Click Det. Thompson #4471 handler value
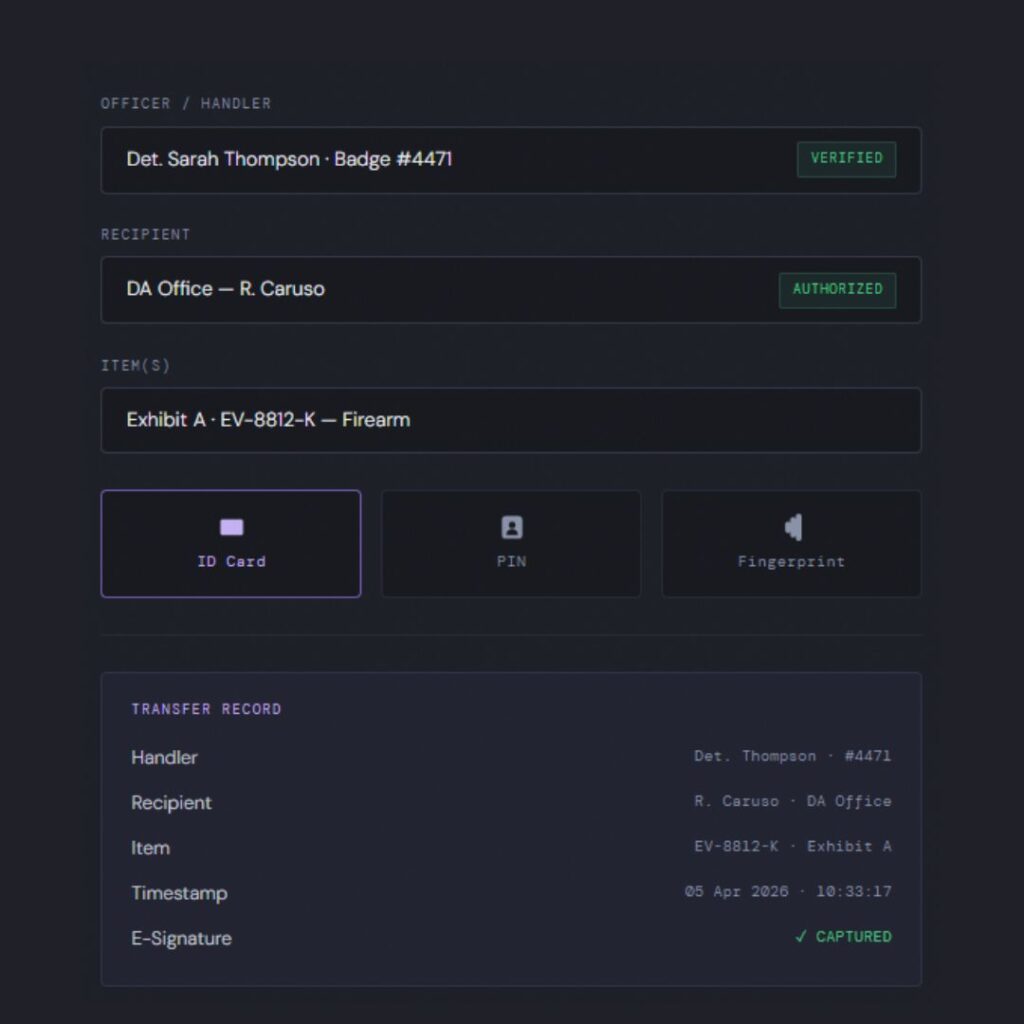This screenshot has width=1024, height=1024. click(792, 756)
